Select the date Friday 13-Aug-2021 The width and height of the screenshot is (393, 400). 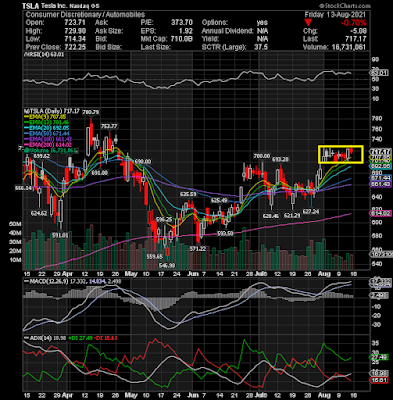coord(335,15)
